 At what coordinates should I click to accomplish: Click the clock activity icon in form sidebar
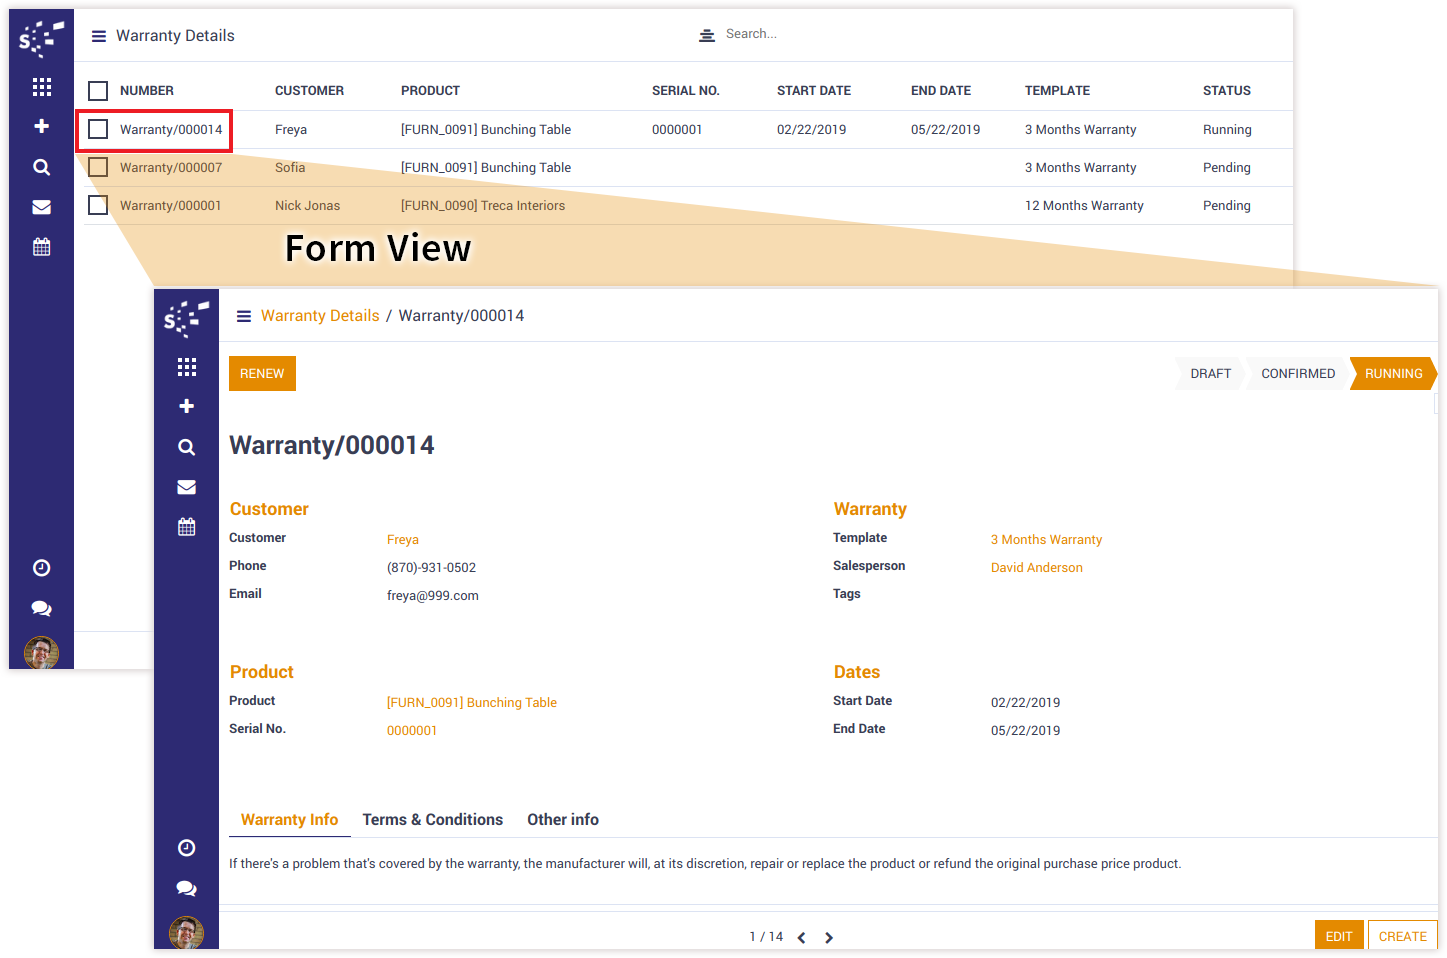[186, 848]
